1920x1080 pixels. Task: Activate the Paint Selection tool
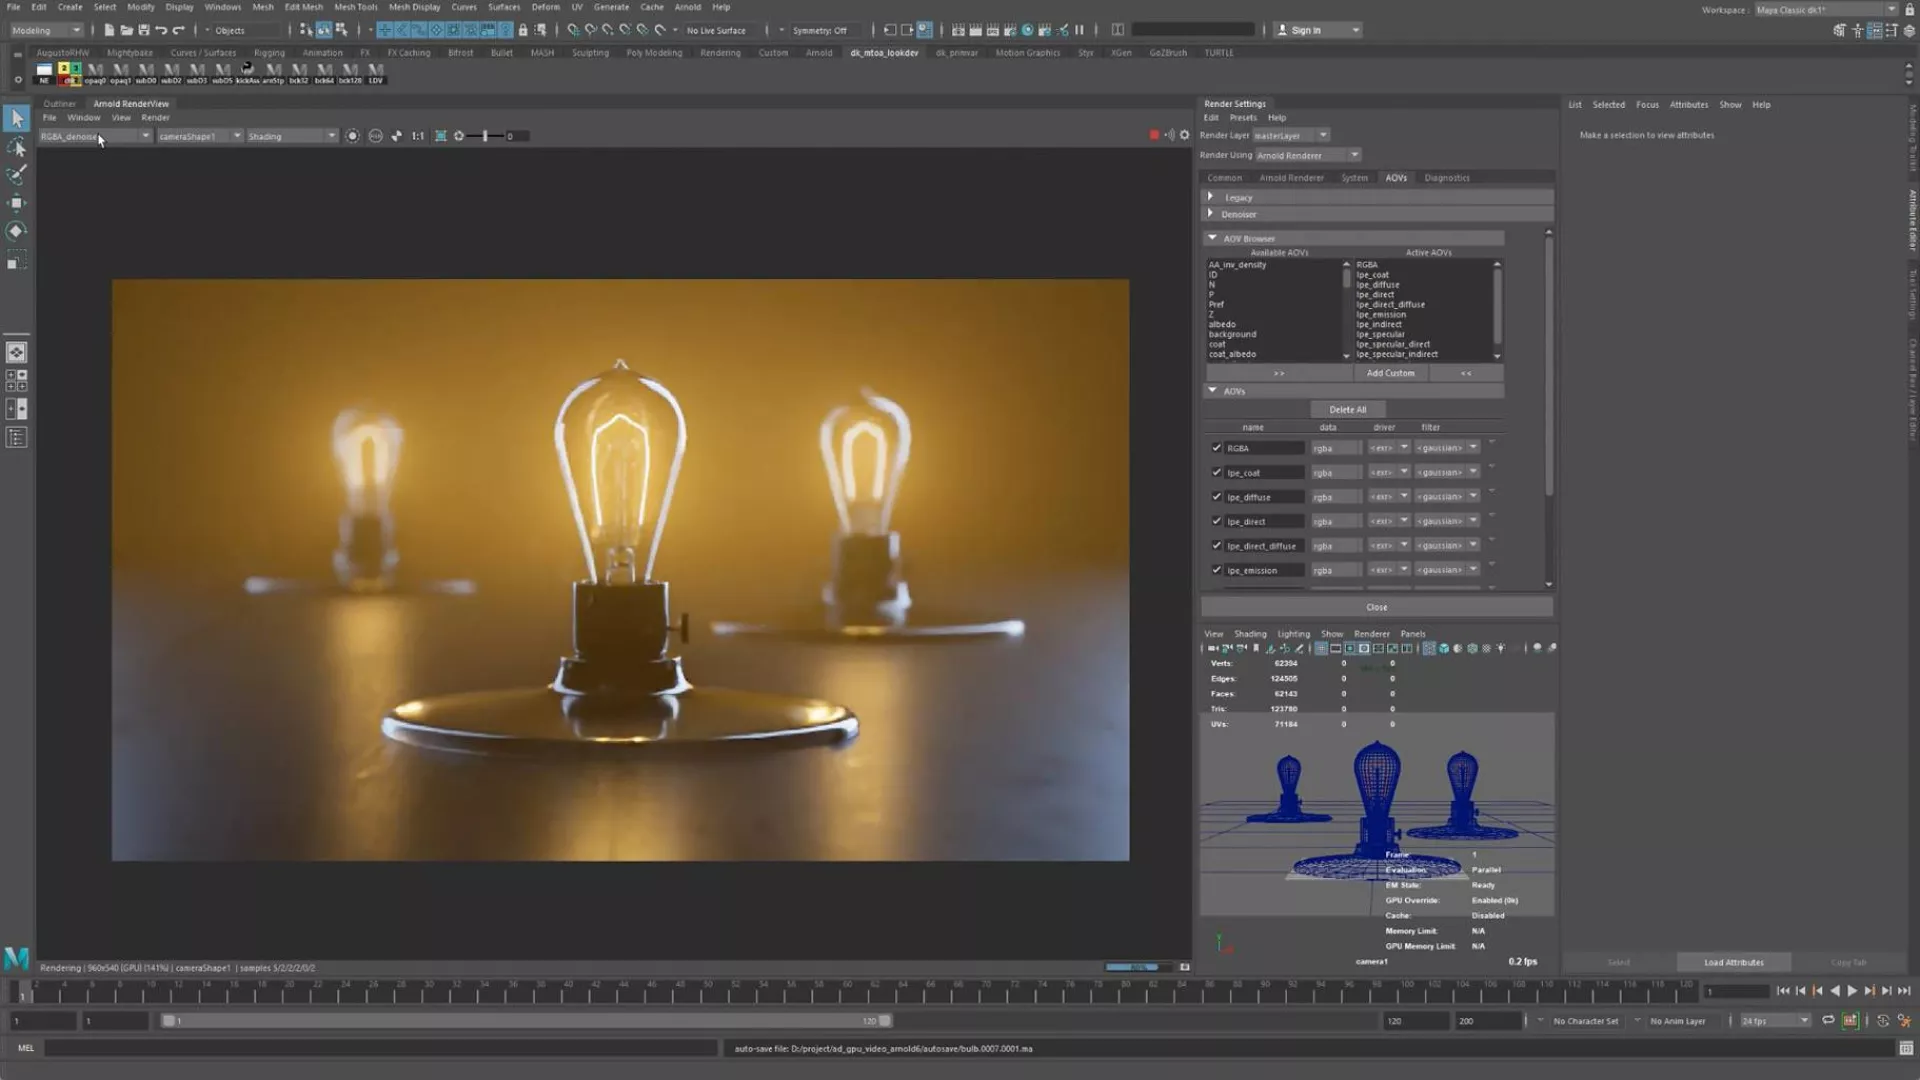click(16, 175)
